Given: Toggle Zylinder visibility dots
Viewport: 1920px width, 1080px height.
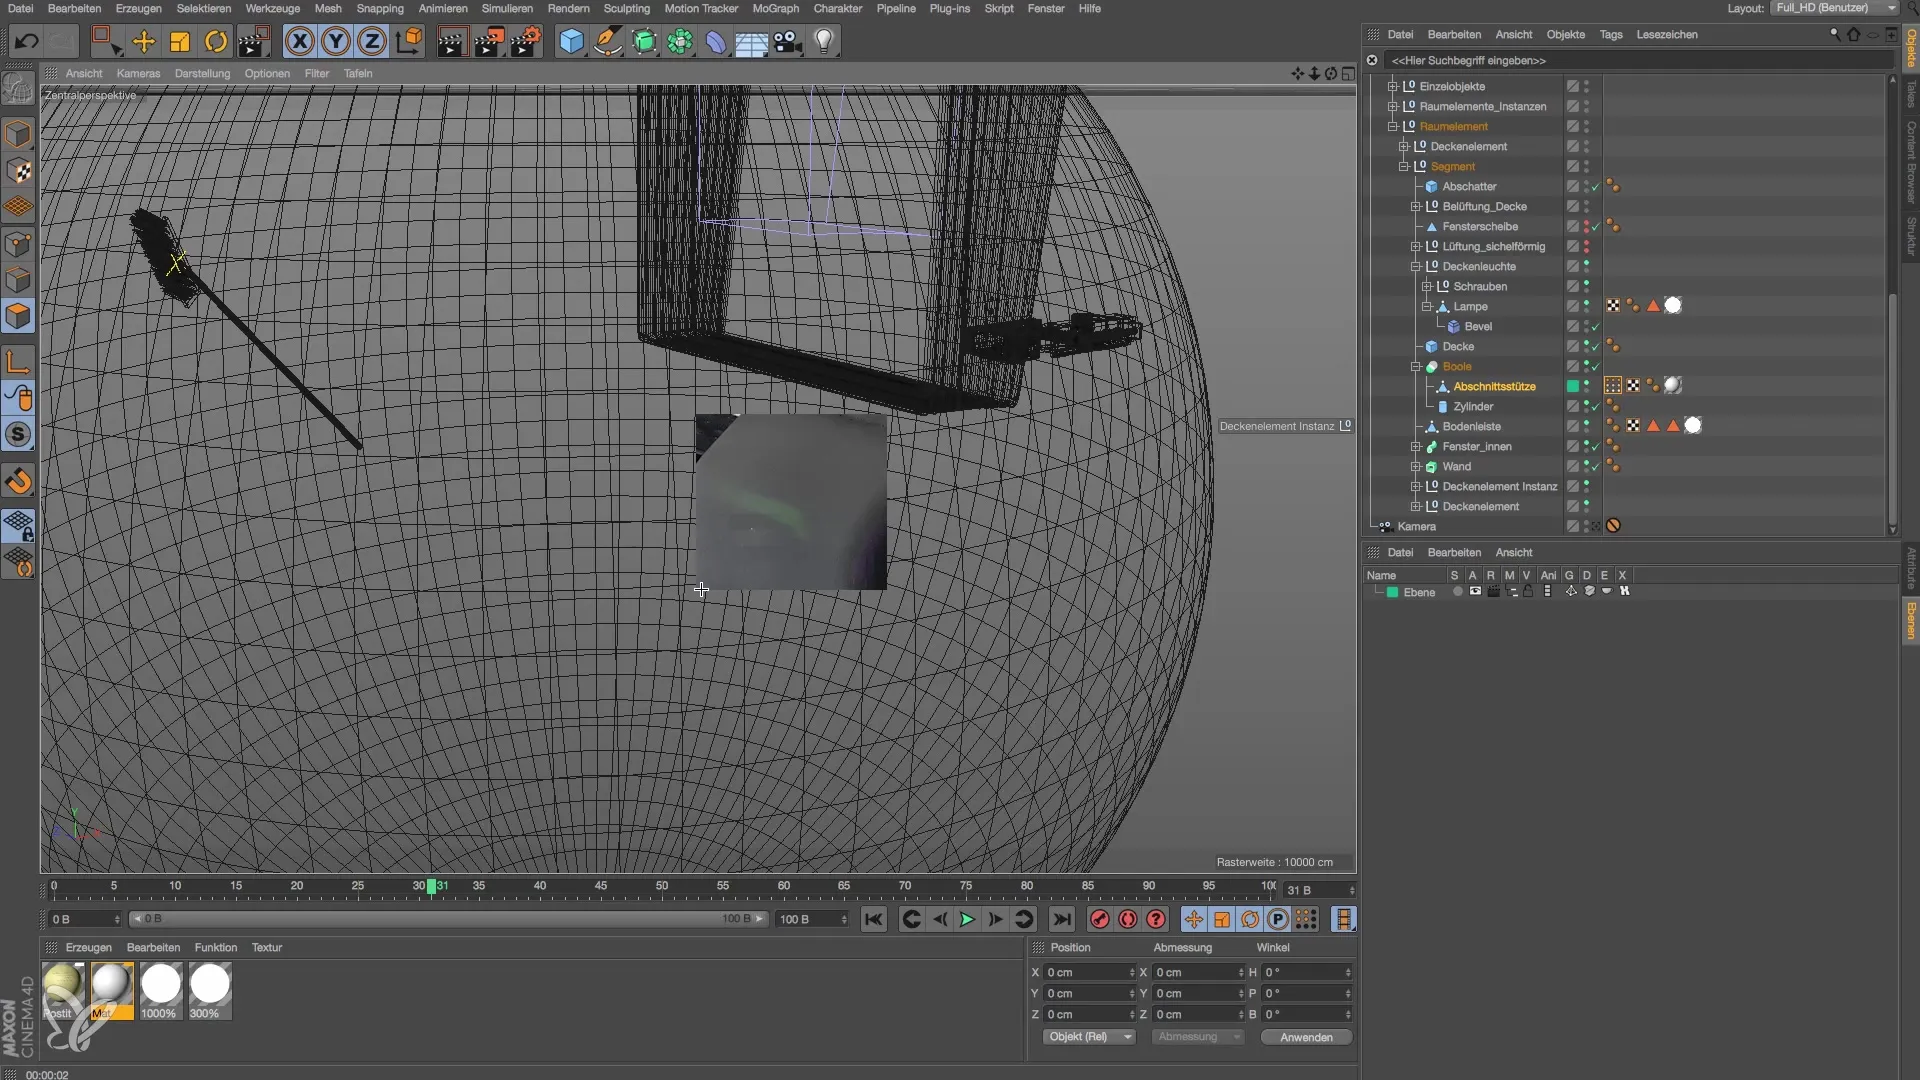Looking at the screenshot, I should point(1586,406).
